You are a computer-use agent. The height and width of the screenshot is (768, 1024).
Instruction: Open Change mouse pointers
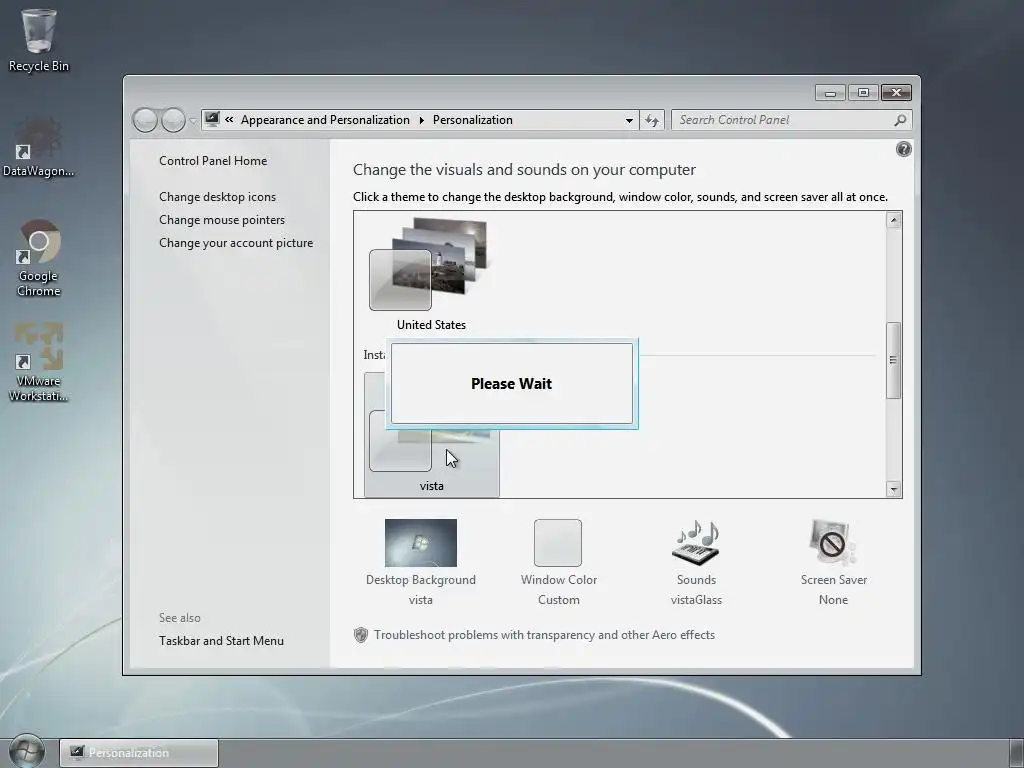(222, 219)
